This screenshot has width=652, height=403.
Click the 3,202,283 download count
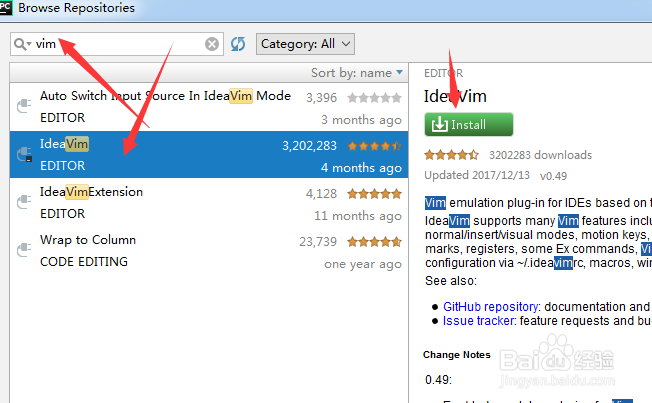coord(309,146)
